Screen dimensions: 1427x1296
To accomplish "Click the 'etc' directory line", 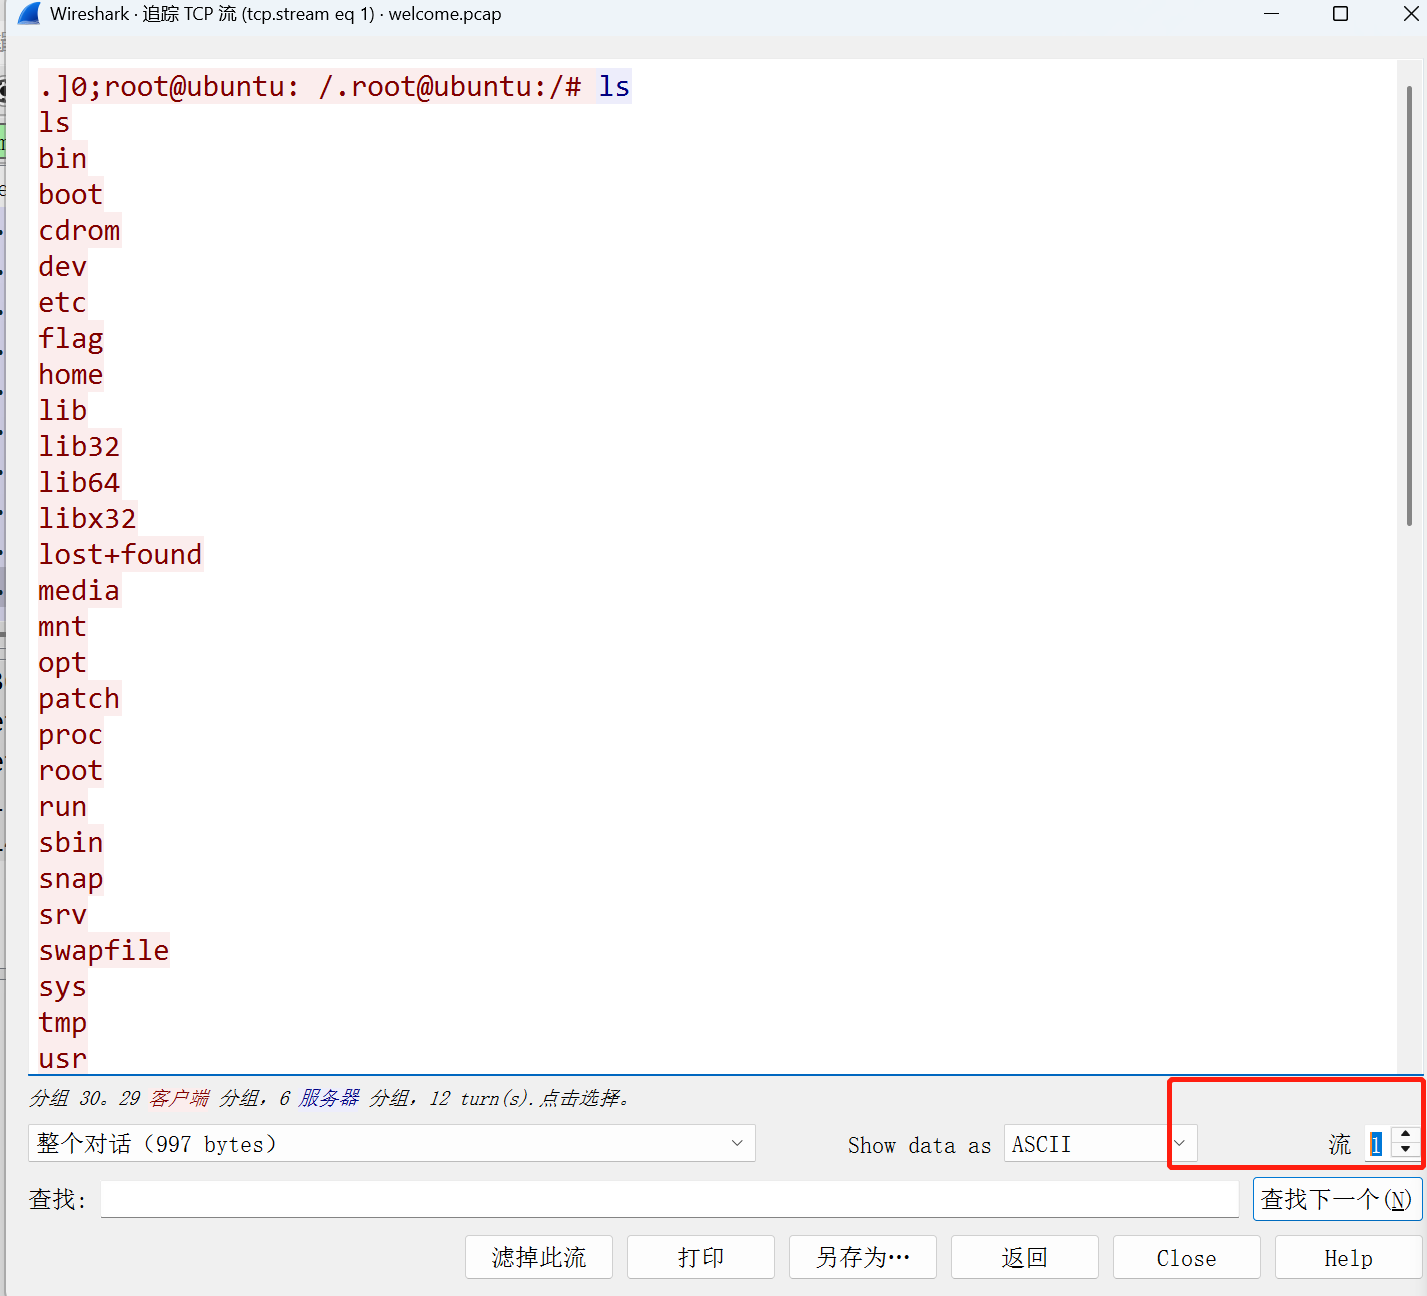I will coord(63,303).
